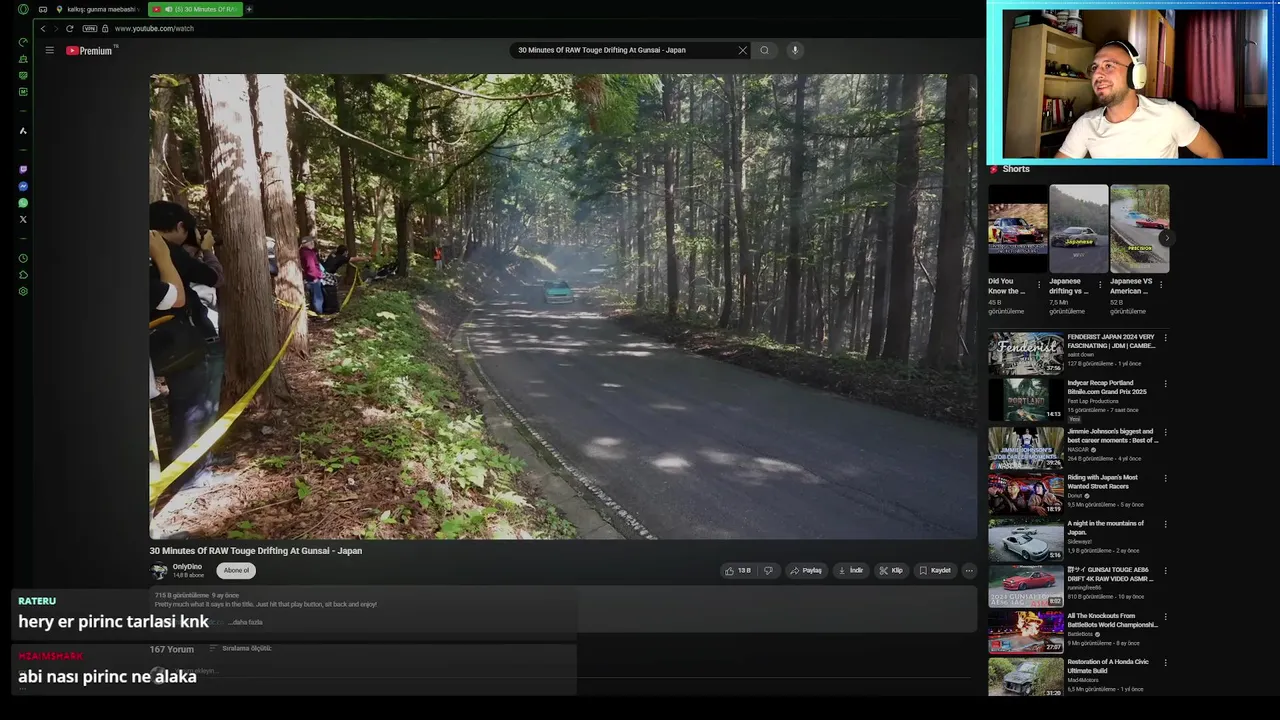Open the green 'M' sidebar panel icon
1280x720 pixels.
coord(23,92)
